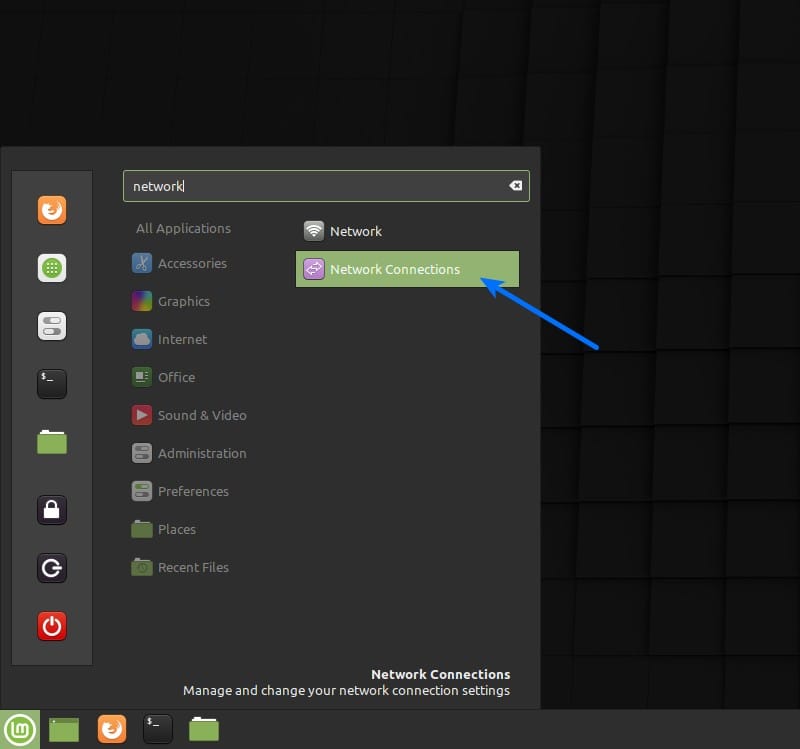Click the Linux Mint menu button
The image size is (800, 749).
coord(19,729)
